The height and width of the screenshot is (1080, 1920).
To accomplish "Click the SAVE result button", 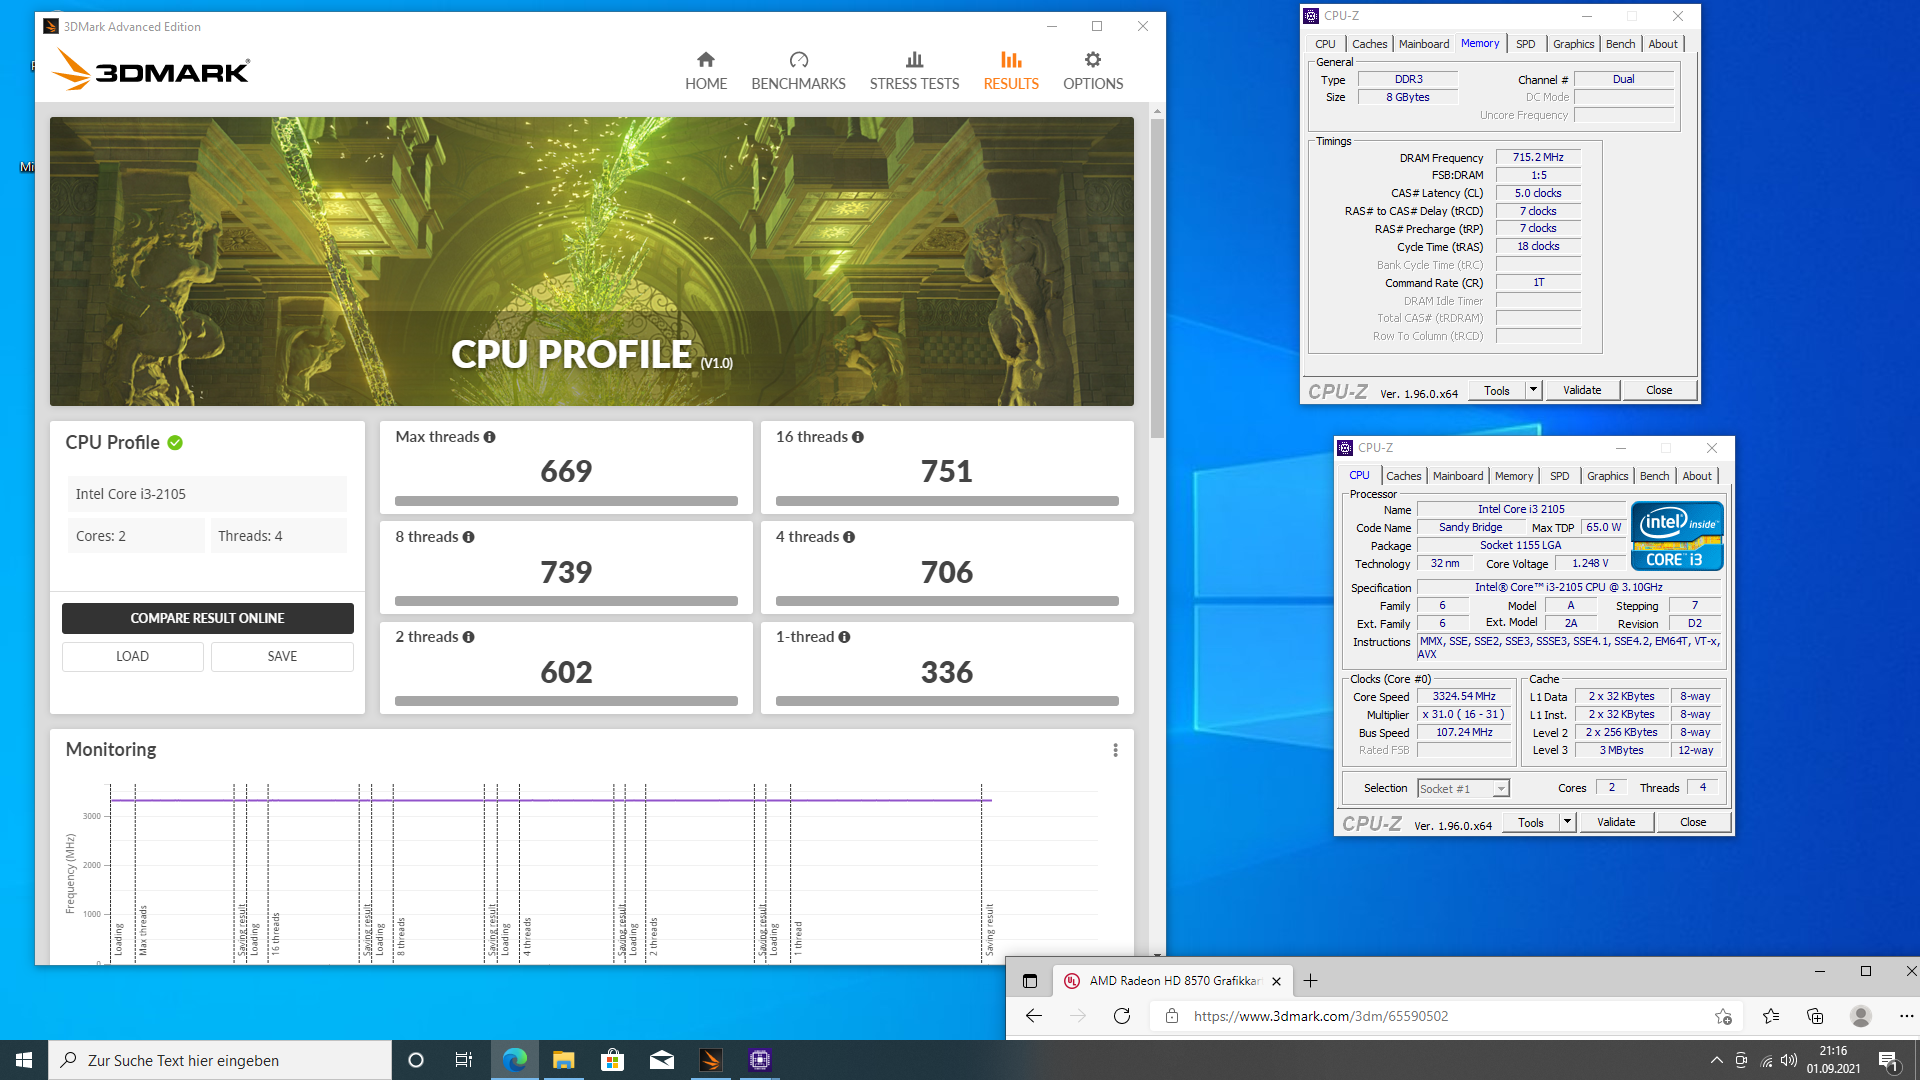I will [282, 656].
